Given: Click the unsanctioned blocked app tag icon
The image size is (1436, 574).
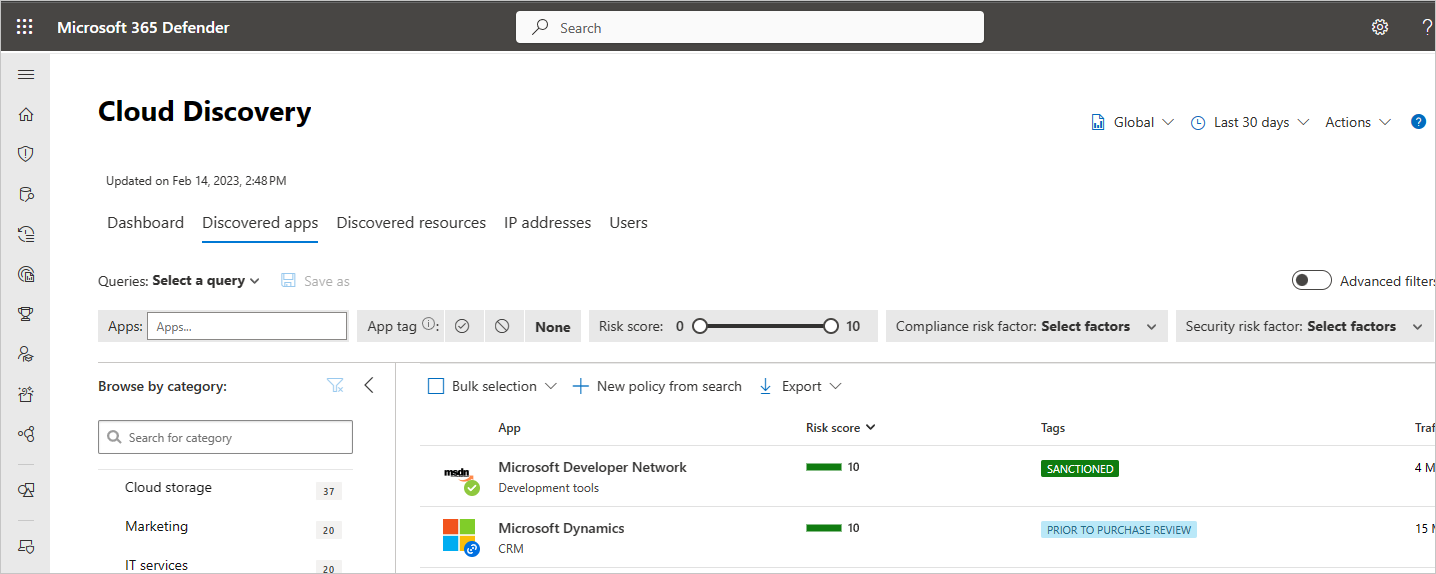Looking at the screenshot, I should coord(503,326).
